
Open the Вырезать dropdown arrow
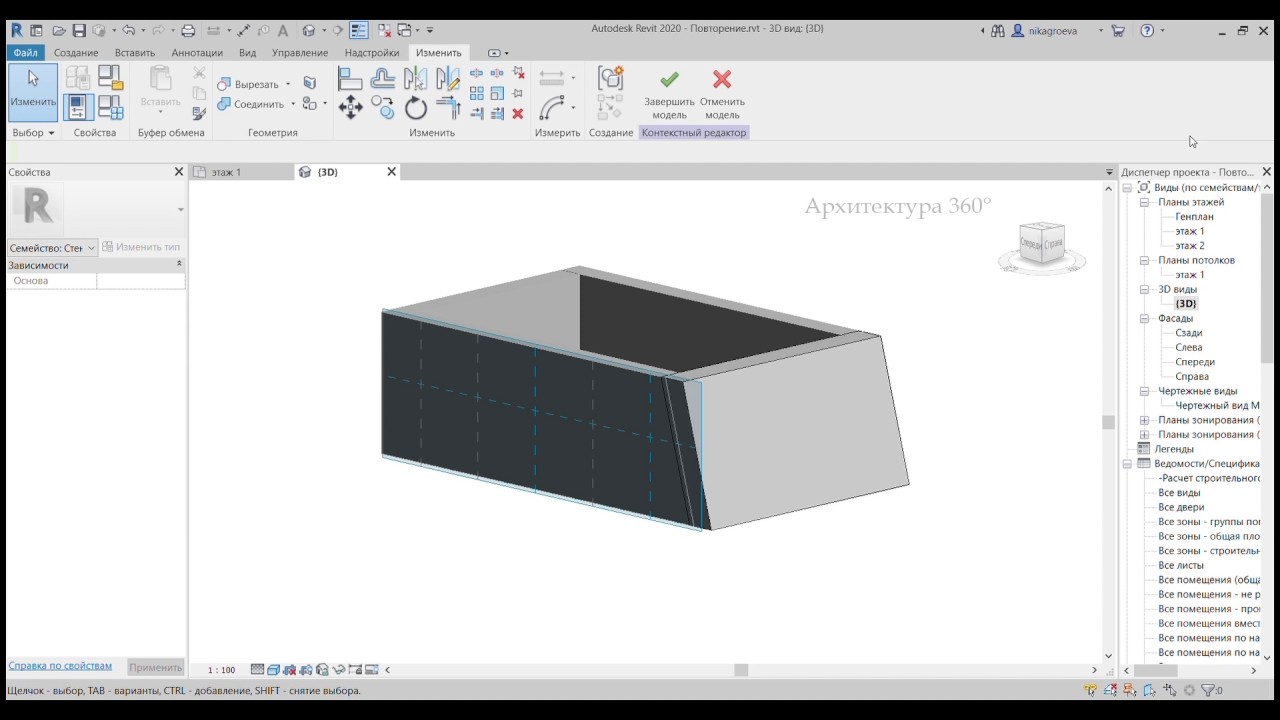point(288,84)
